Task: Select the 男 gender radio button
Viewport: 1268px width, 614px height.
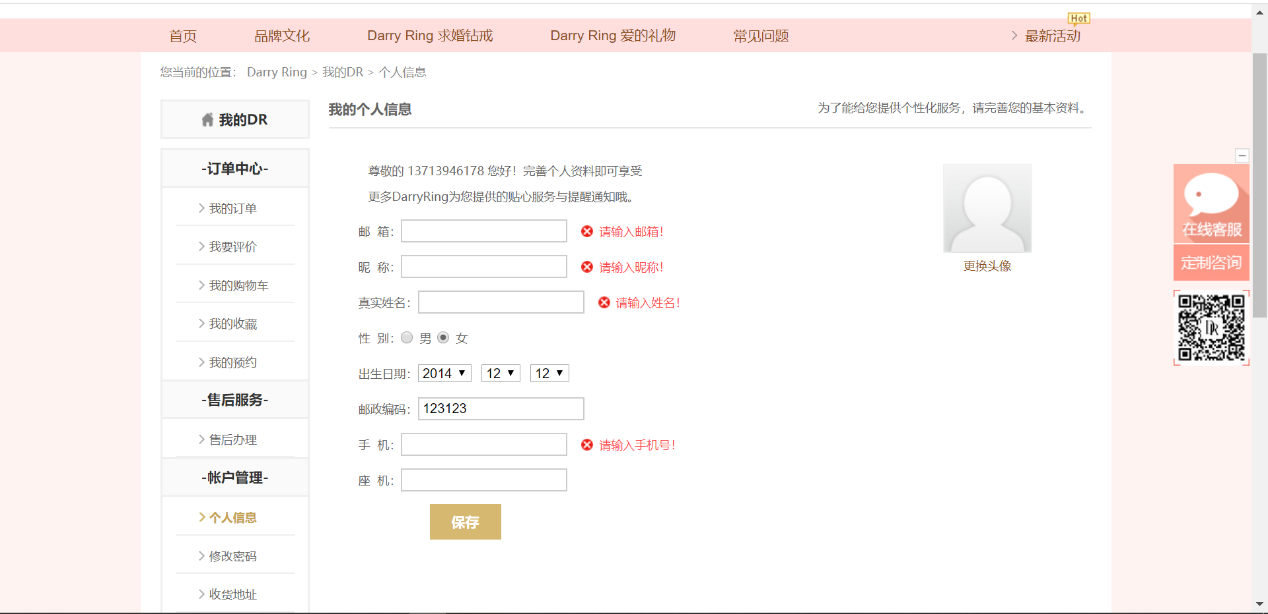Action: (x=407, y=338)
